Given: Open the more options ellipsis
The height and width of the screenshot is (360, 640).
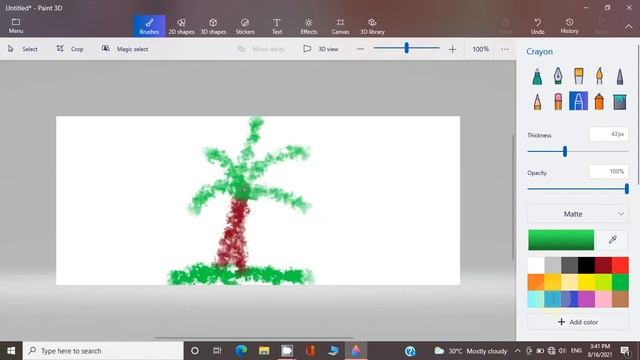Looking at the screenshot, I should click(x=505, y=49).
